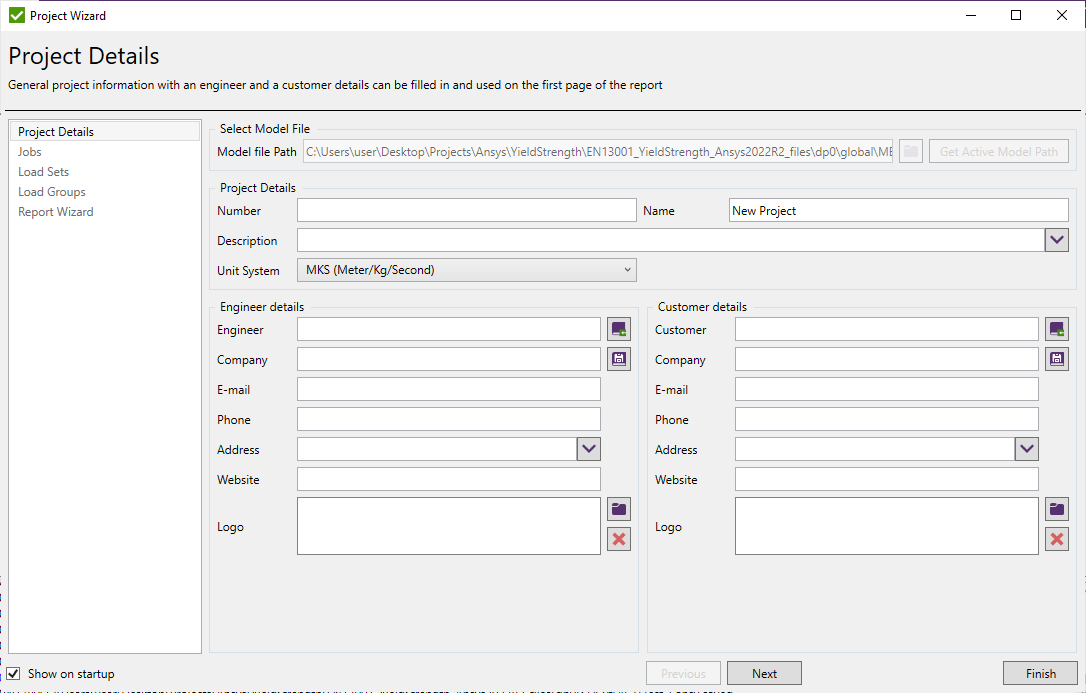Screen dimensions: 1086x693
Task: Open the Unit System dropdown
Action: (x=466, y=270)
